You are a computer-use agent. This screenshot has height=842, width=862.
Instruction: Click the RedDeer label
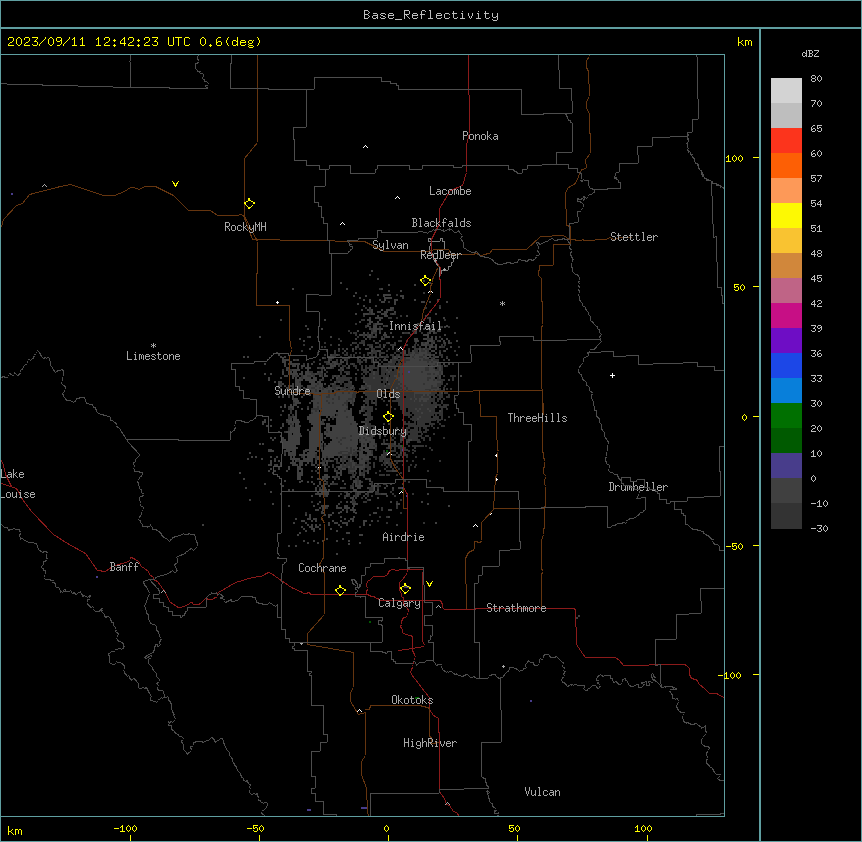(440, 255)
